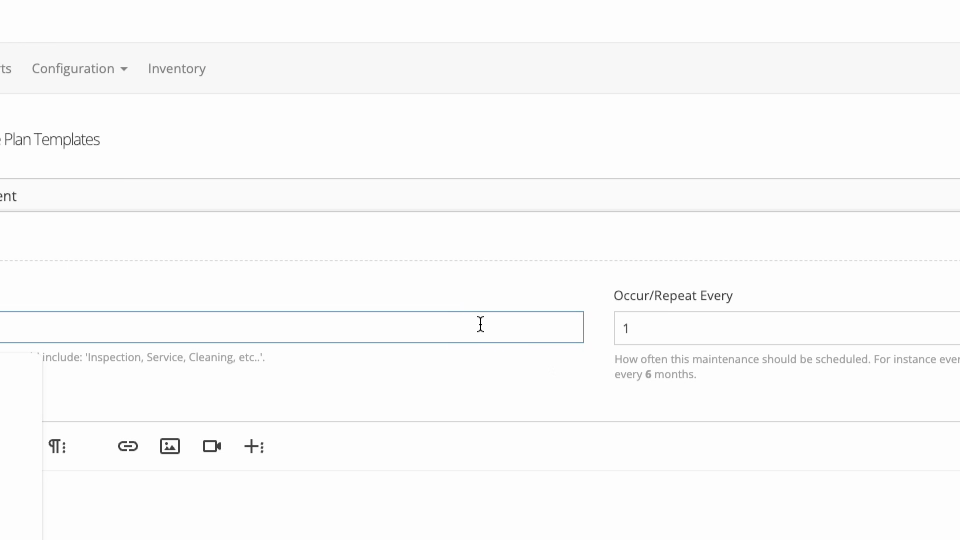960x540 pixels.
Task: Focus the Occur/Repeat Every input field
Action: point(787,328)
